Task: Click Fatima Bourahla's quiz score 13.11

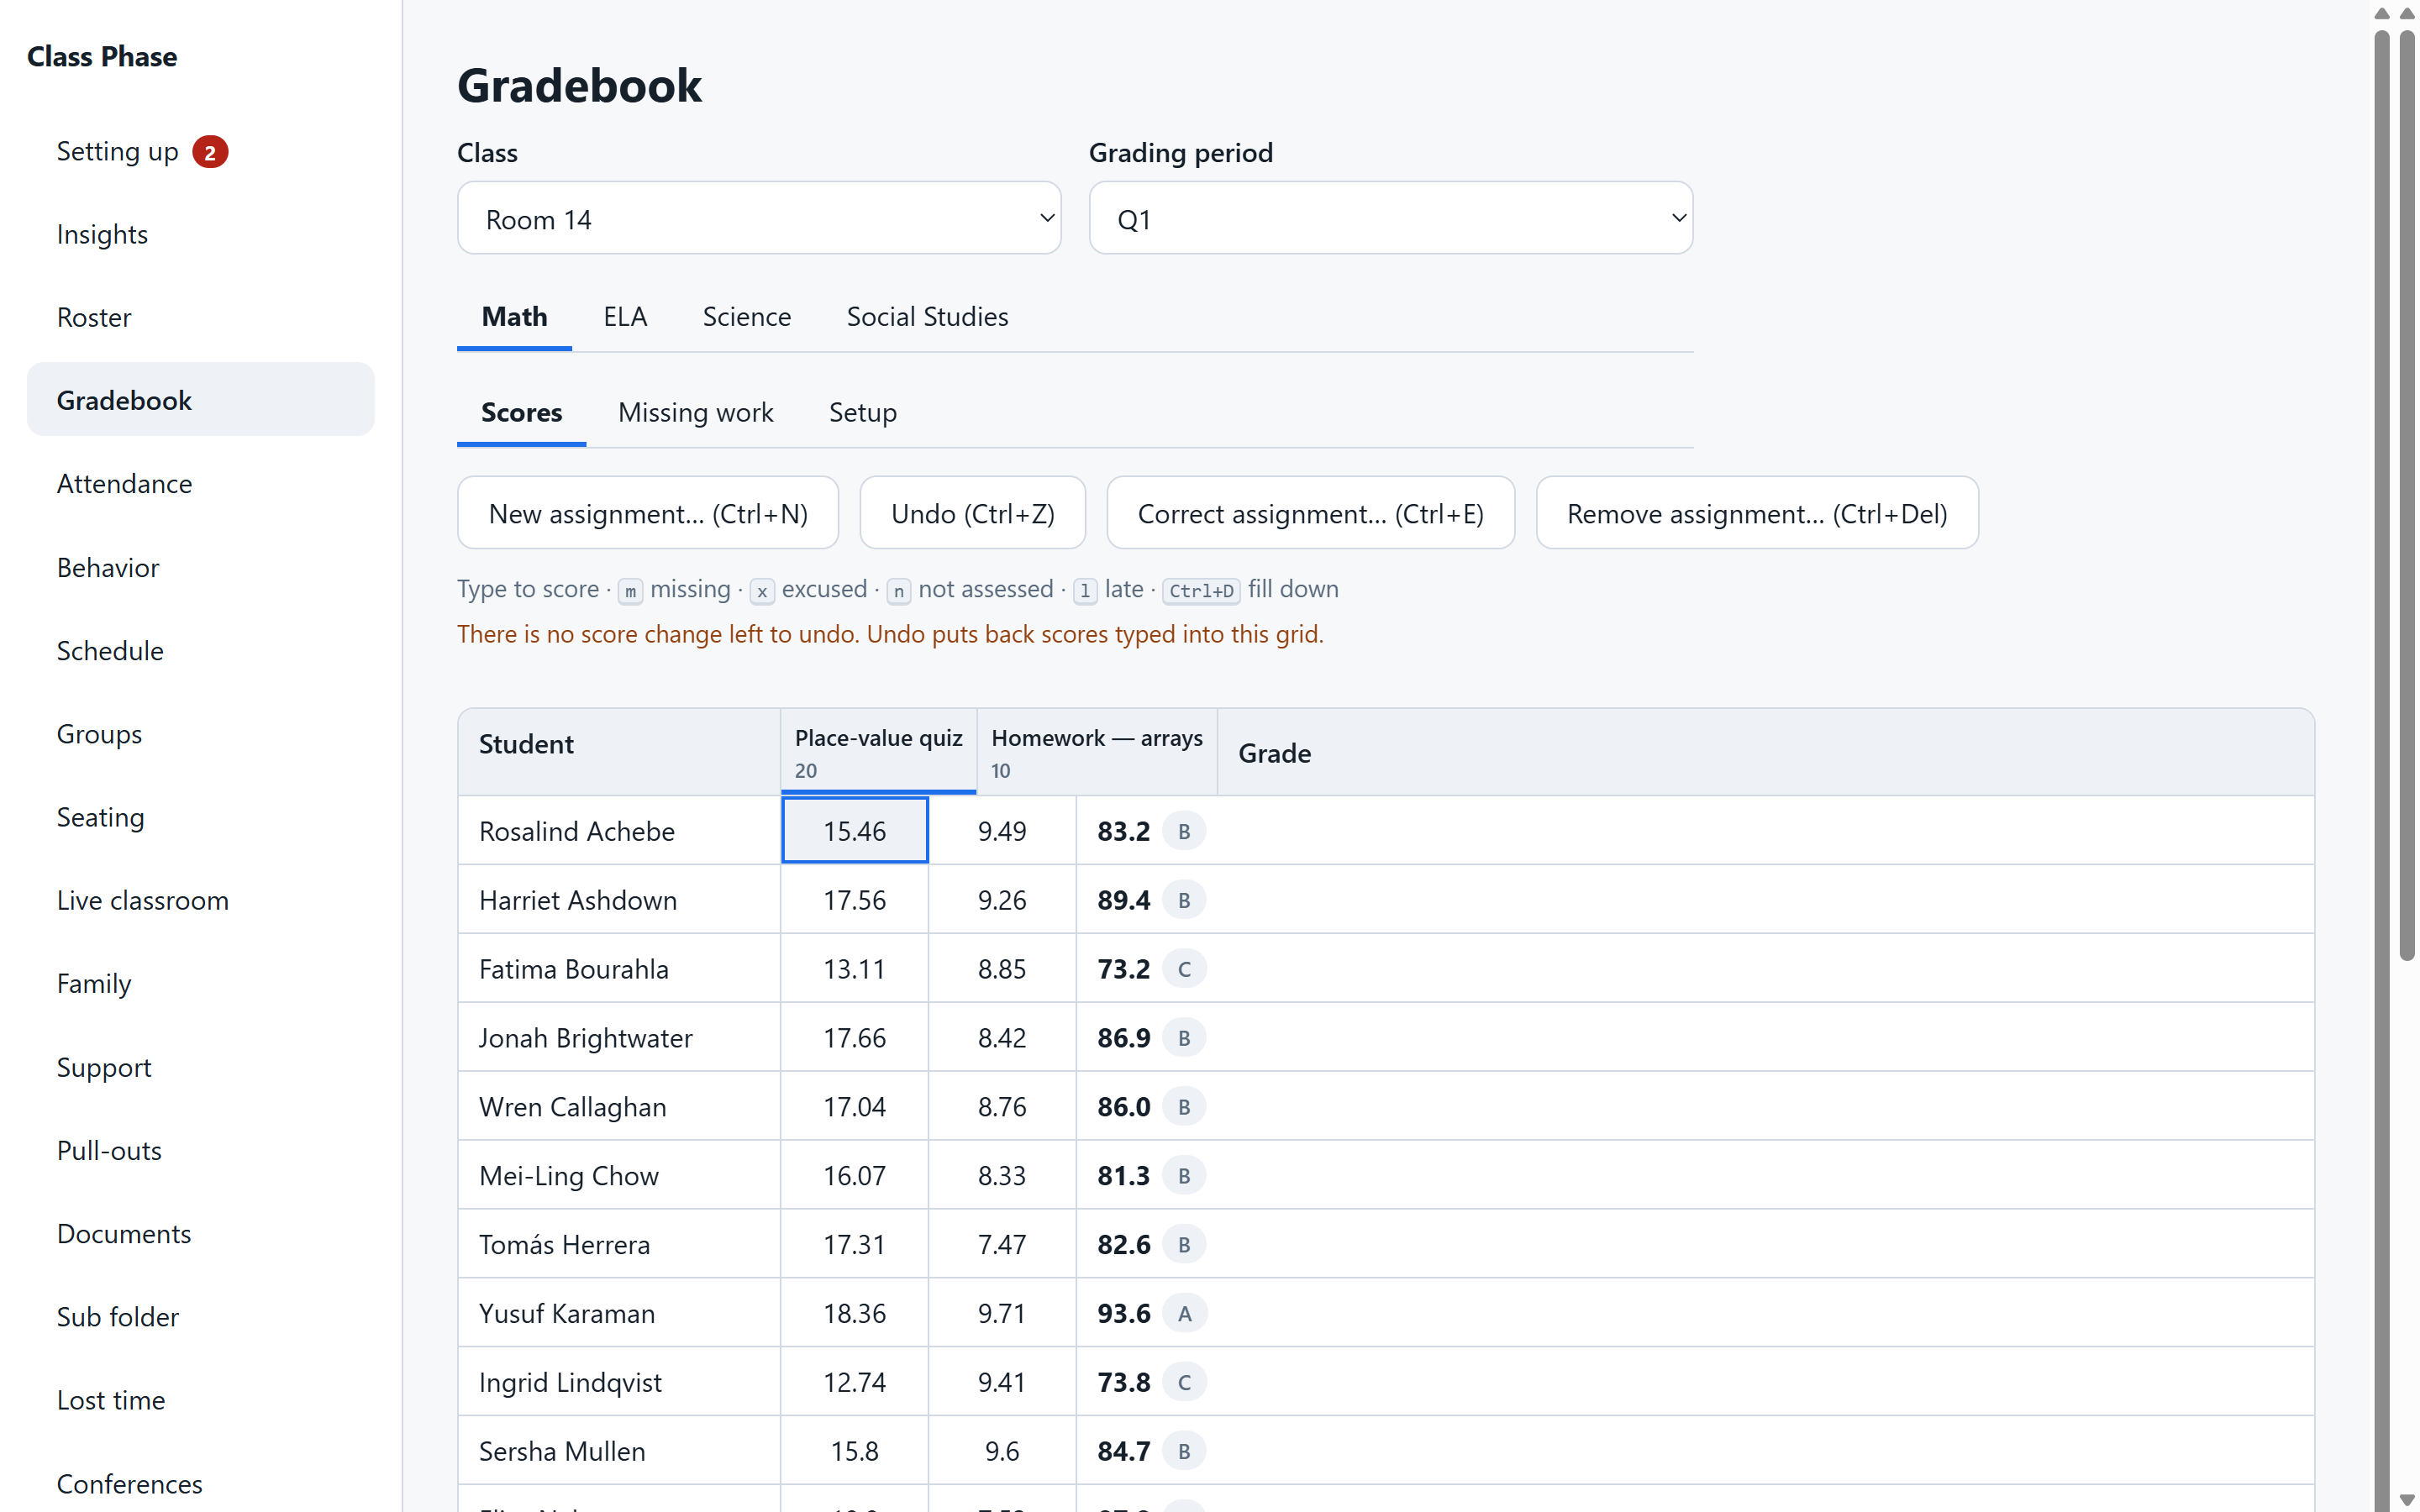Action: click(x=854, y=969)
